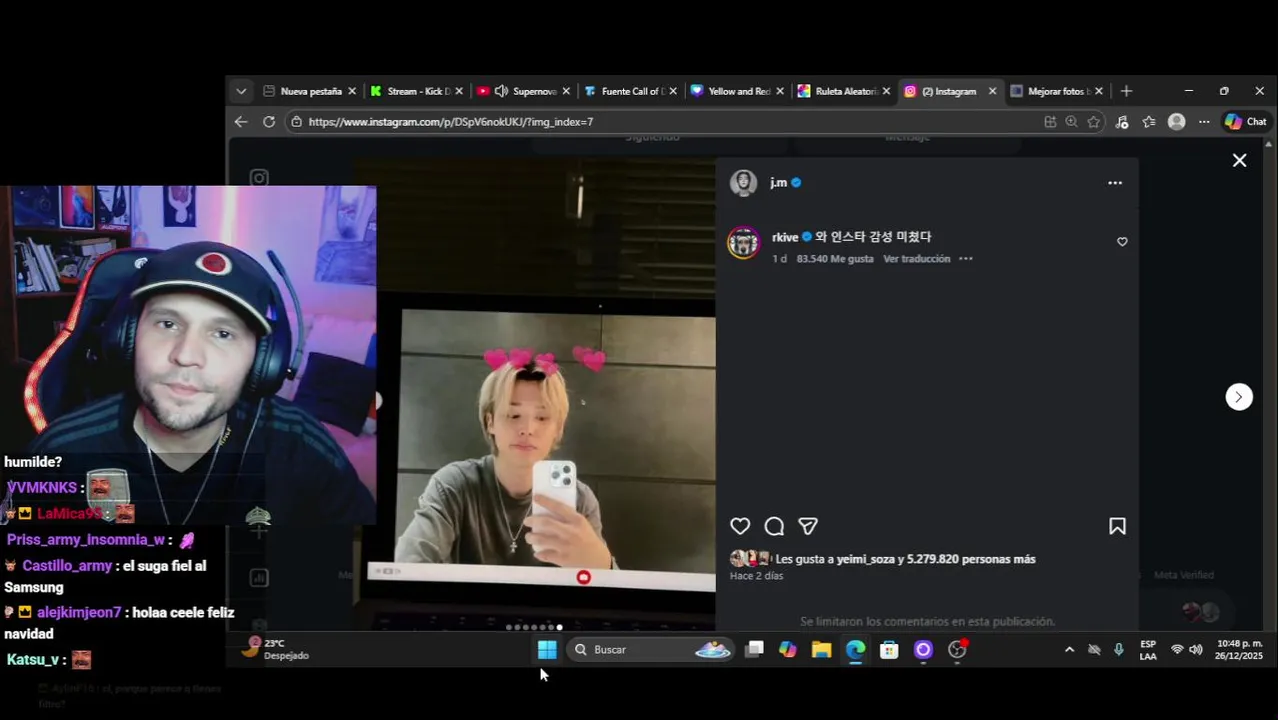Open the j.m username link
Viewport: 1278px width, 720px height.
(778, 183)
